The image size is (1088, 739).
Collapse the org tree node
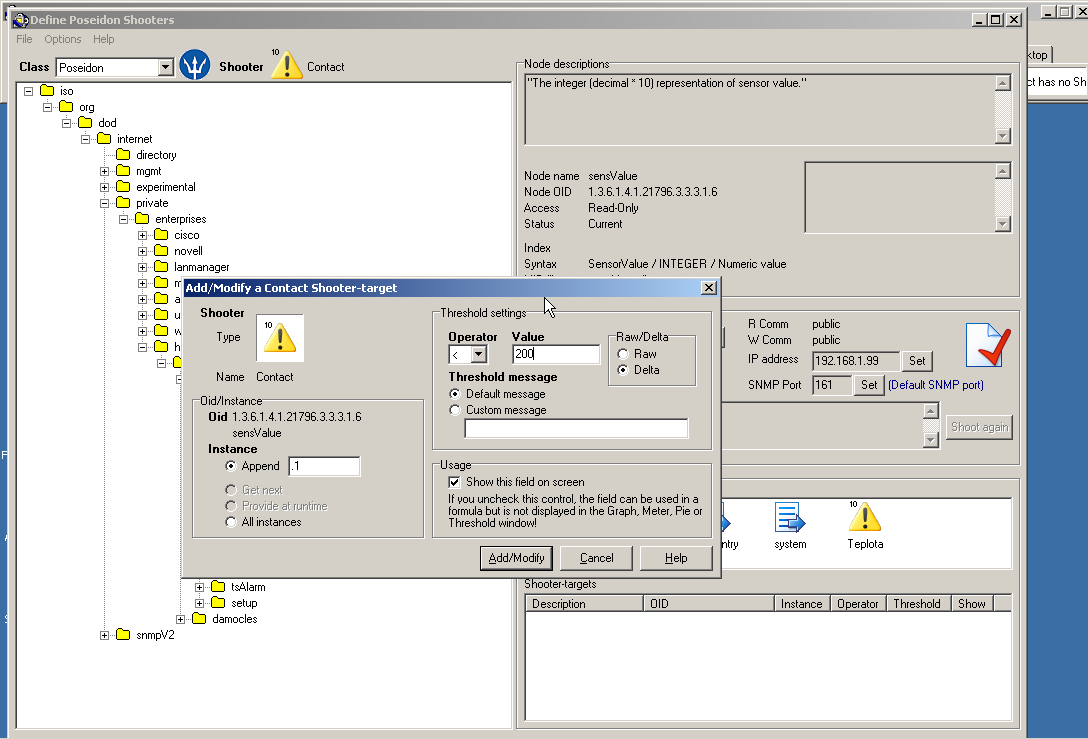pyautogui.click(x=47, y=107)
